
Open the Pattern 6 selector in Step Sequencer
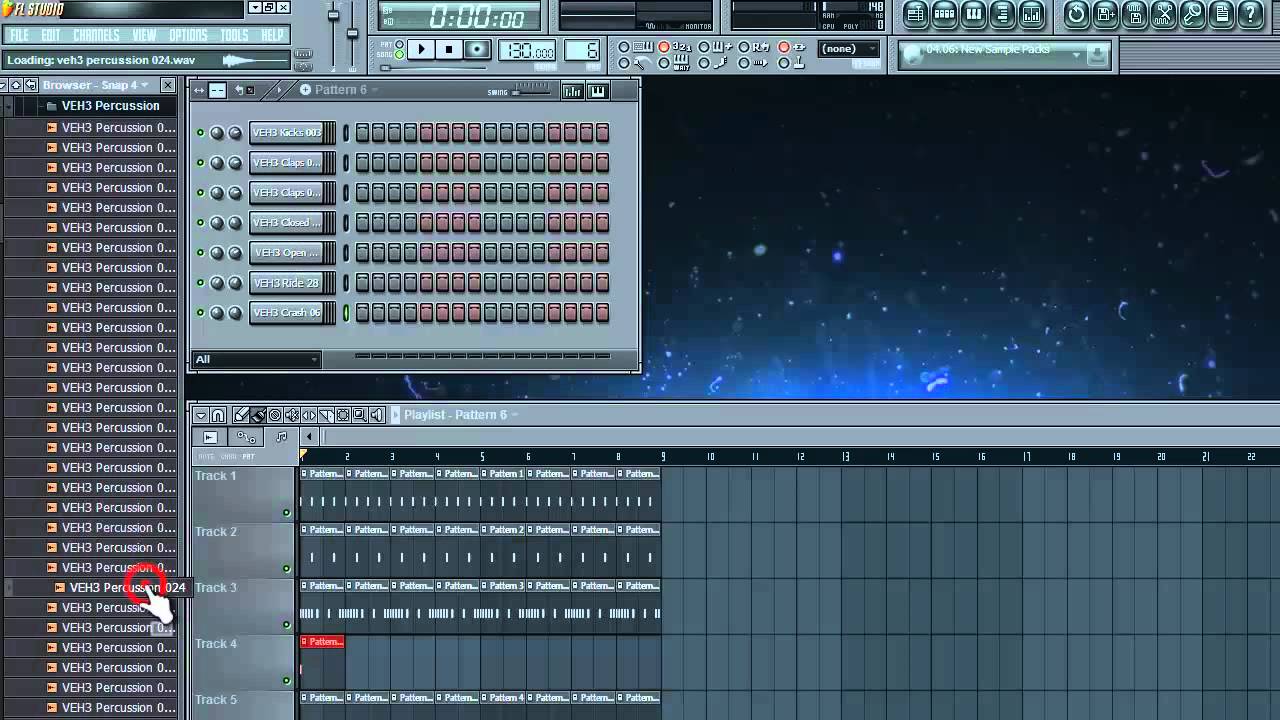coord(341,90)
